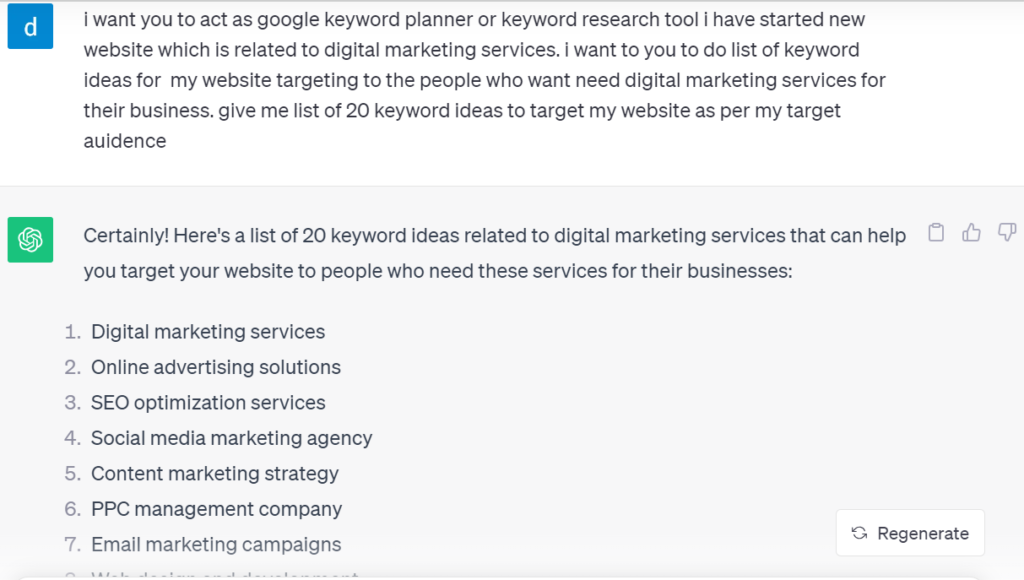Image resolution: width=1024 pixels, height=580 pixels.
Task: Click the Regenerate button
Action: (x=910, y=533)
